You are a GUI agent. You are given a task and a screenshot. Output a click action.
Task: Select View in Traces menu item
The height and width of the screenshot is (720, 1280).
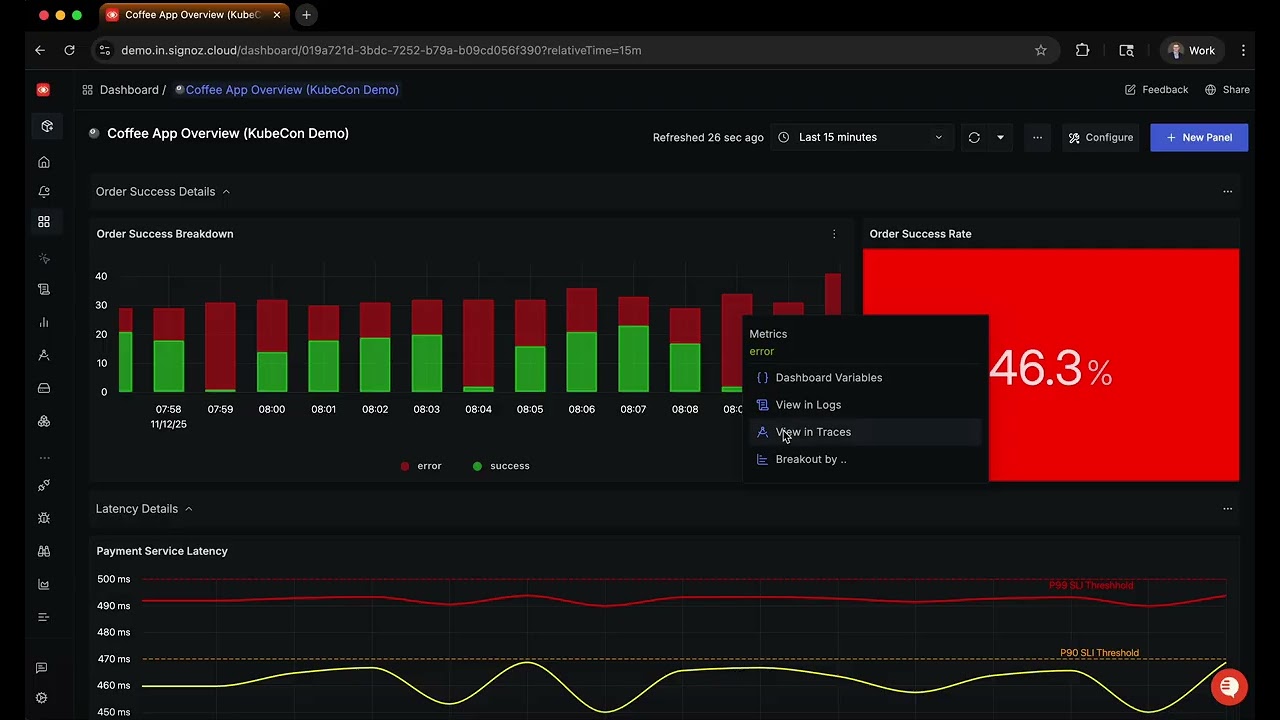pos(865,432)
